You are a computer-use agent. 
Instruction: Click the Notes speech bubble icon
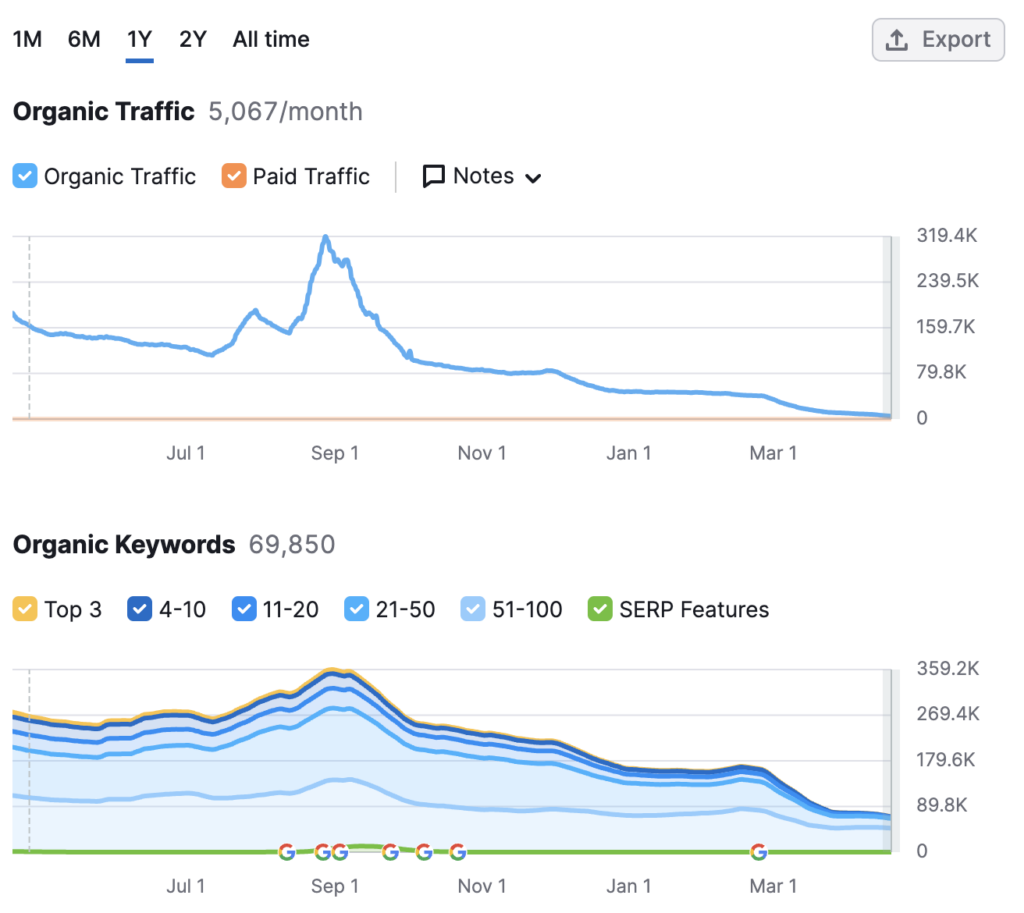(x=434, y=177)
